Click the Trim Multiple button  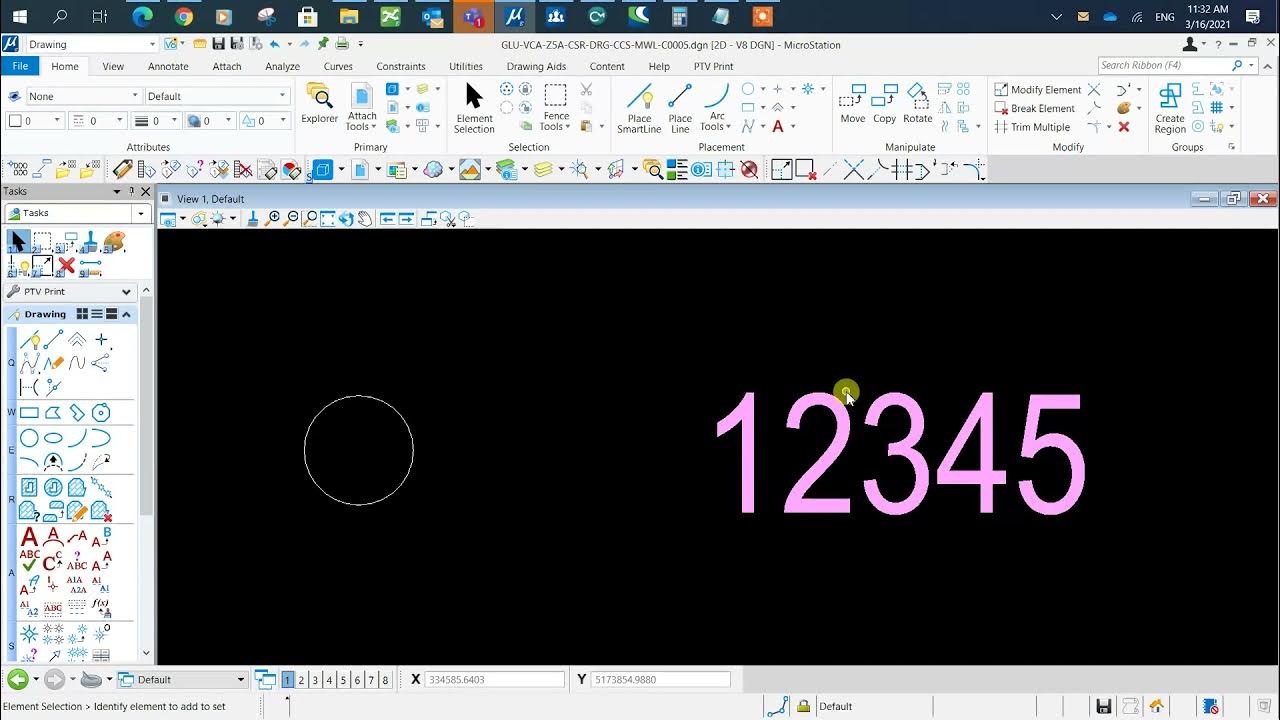1032,127
